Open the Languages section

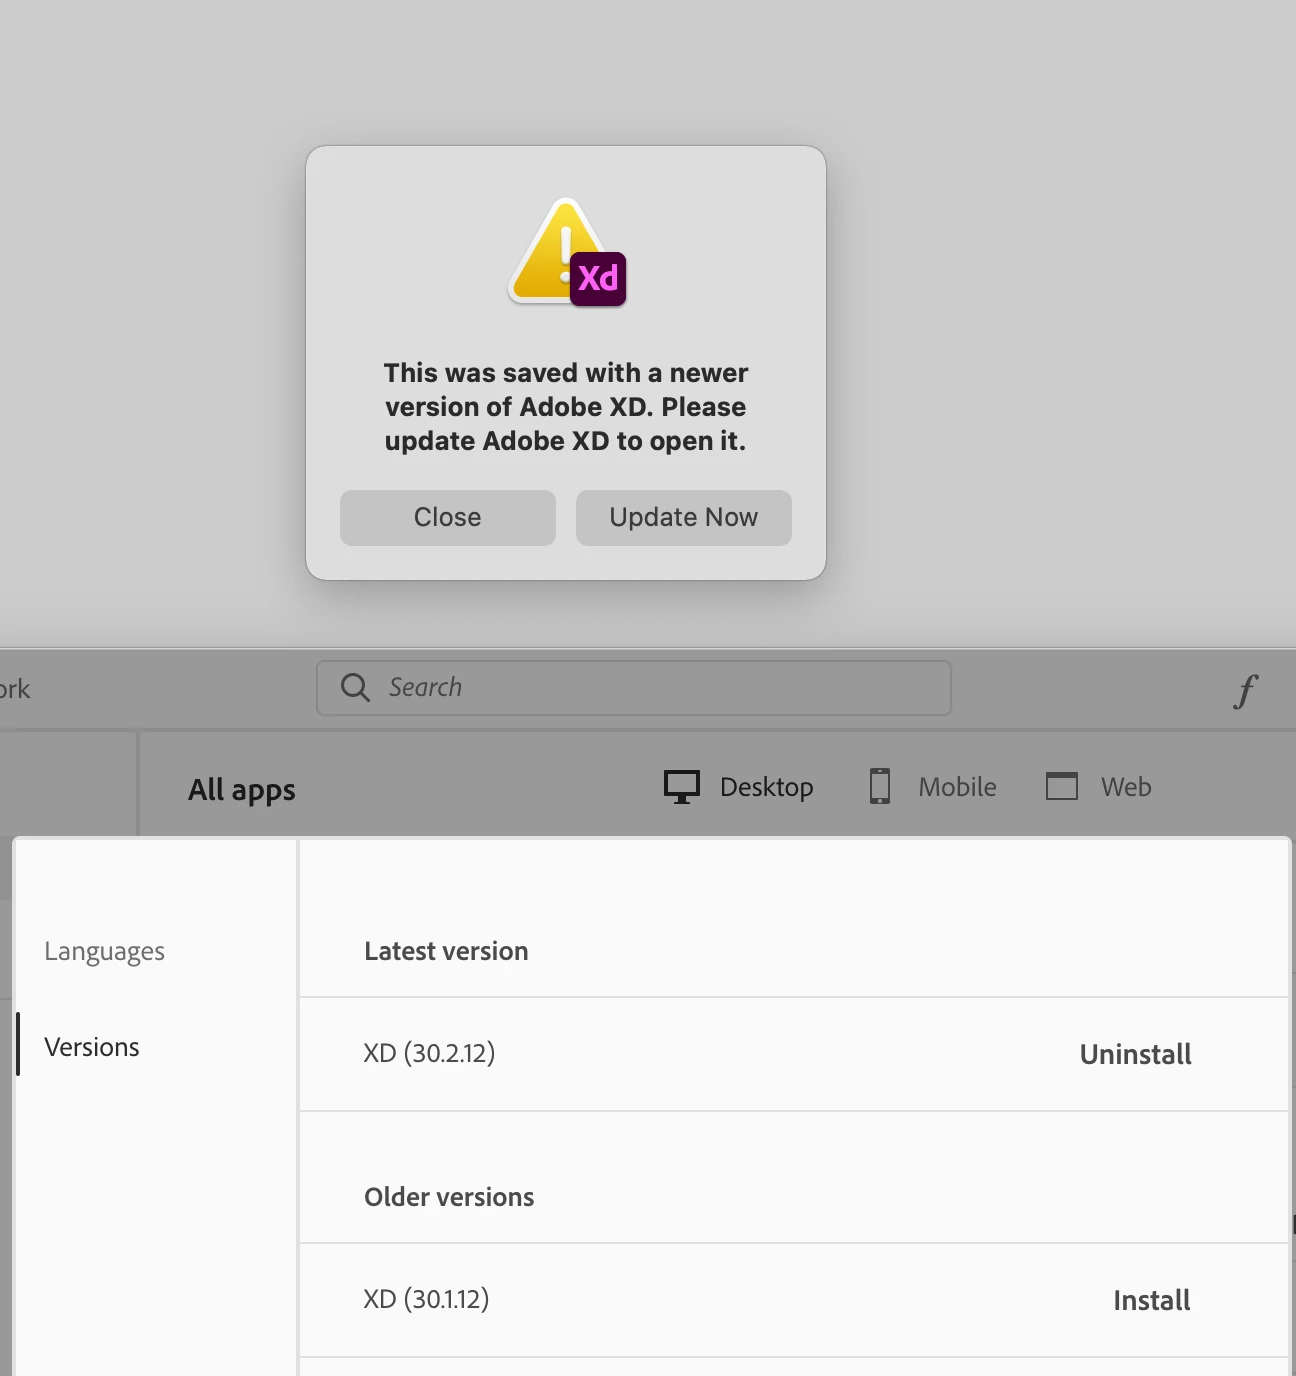pos(104,951)
